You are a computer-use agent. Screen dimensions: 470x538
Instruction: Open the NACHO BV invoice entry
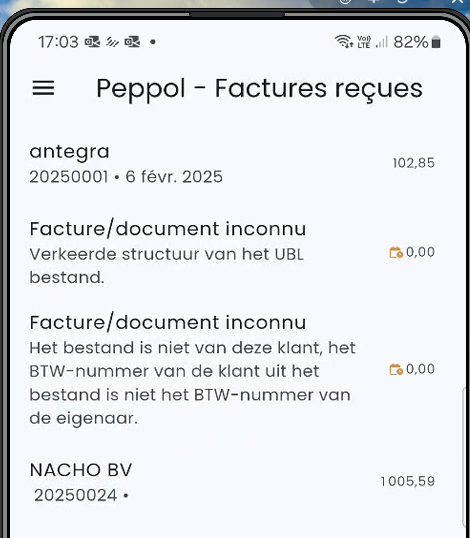pyautogui.click(x=232, y=482)
